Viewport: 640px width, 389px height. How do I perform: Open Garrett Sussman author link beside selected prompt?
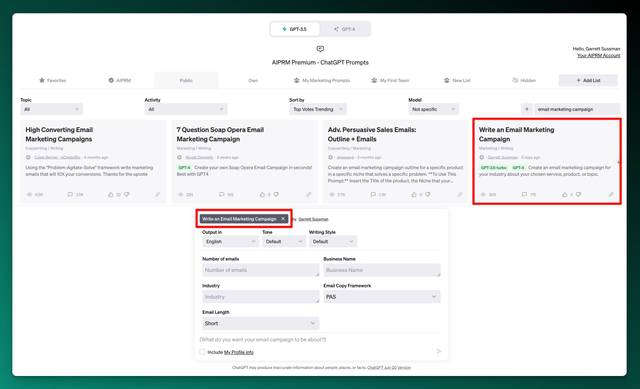313,220
